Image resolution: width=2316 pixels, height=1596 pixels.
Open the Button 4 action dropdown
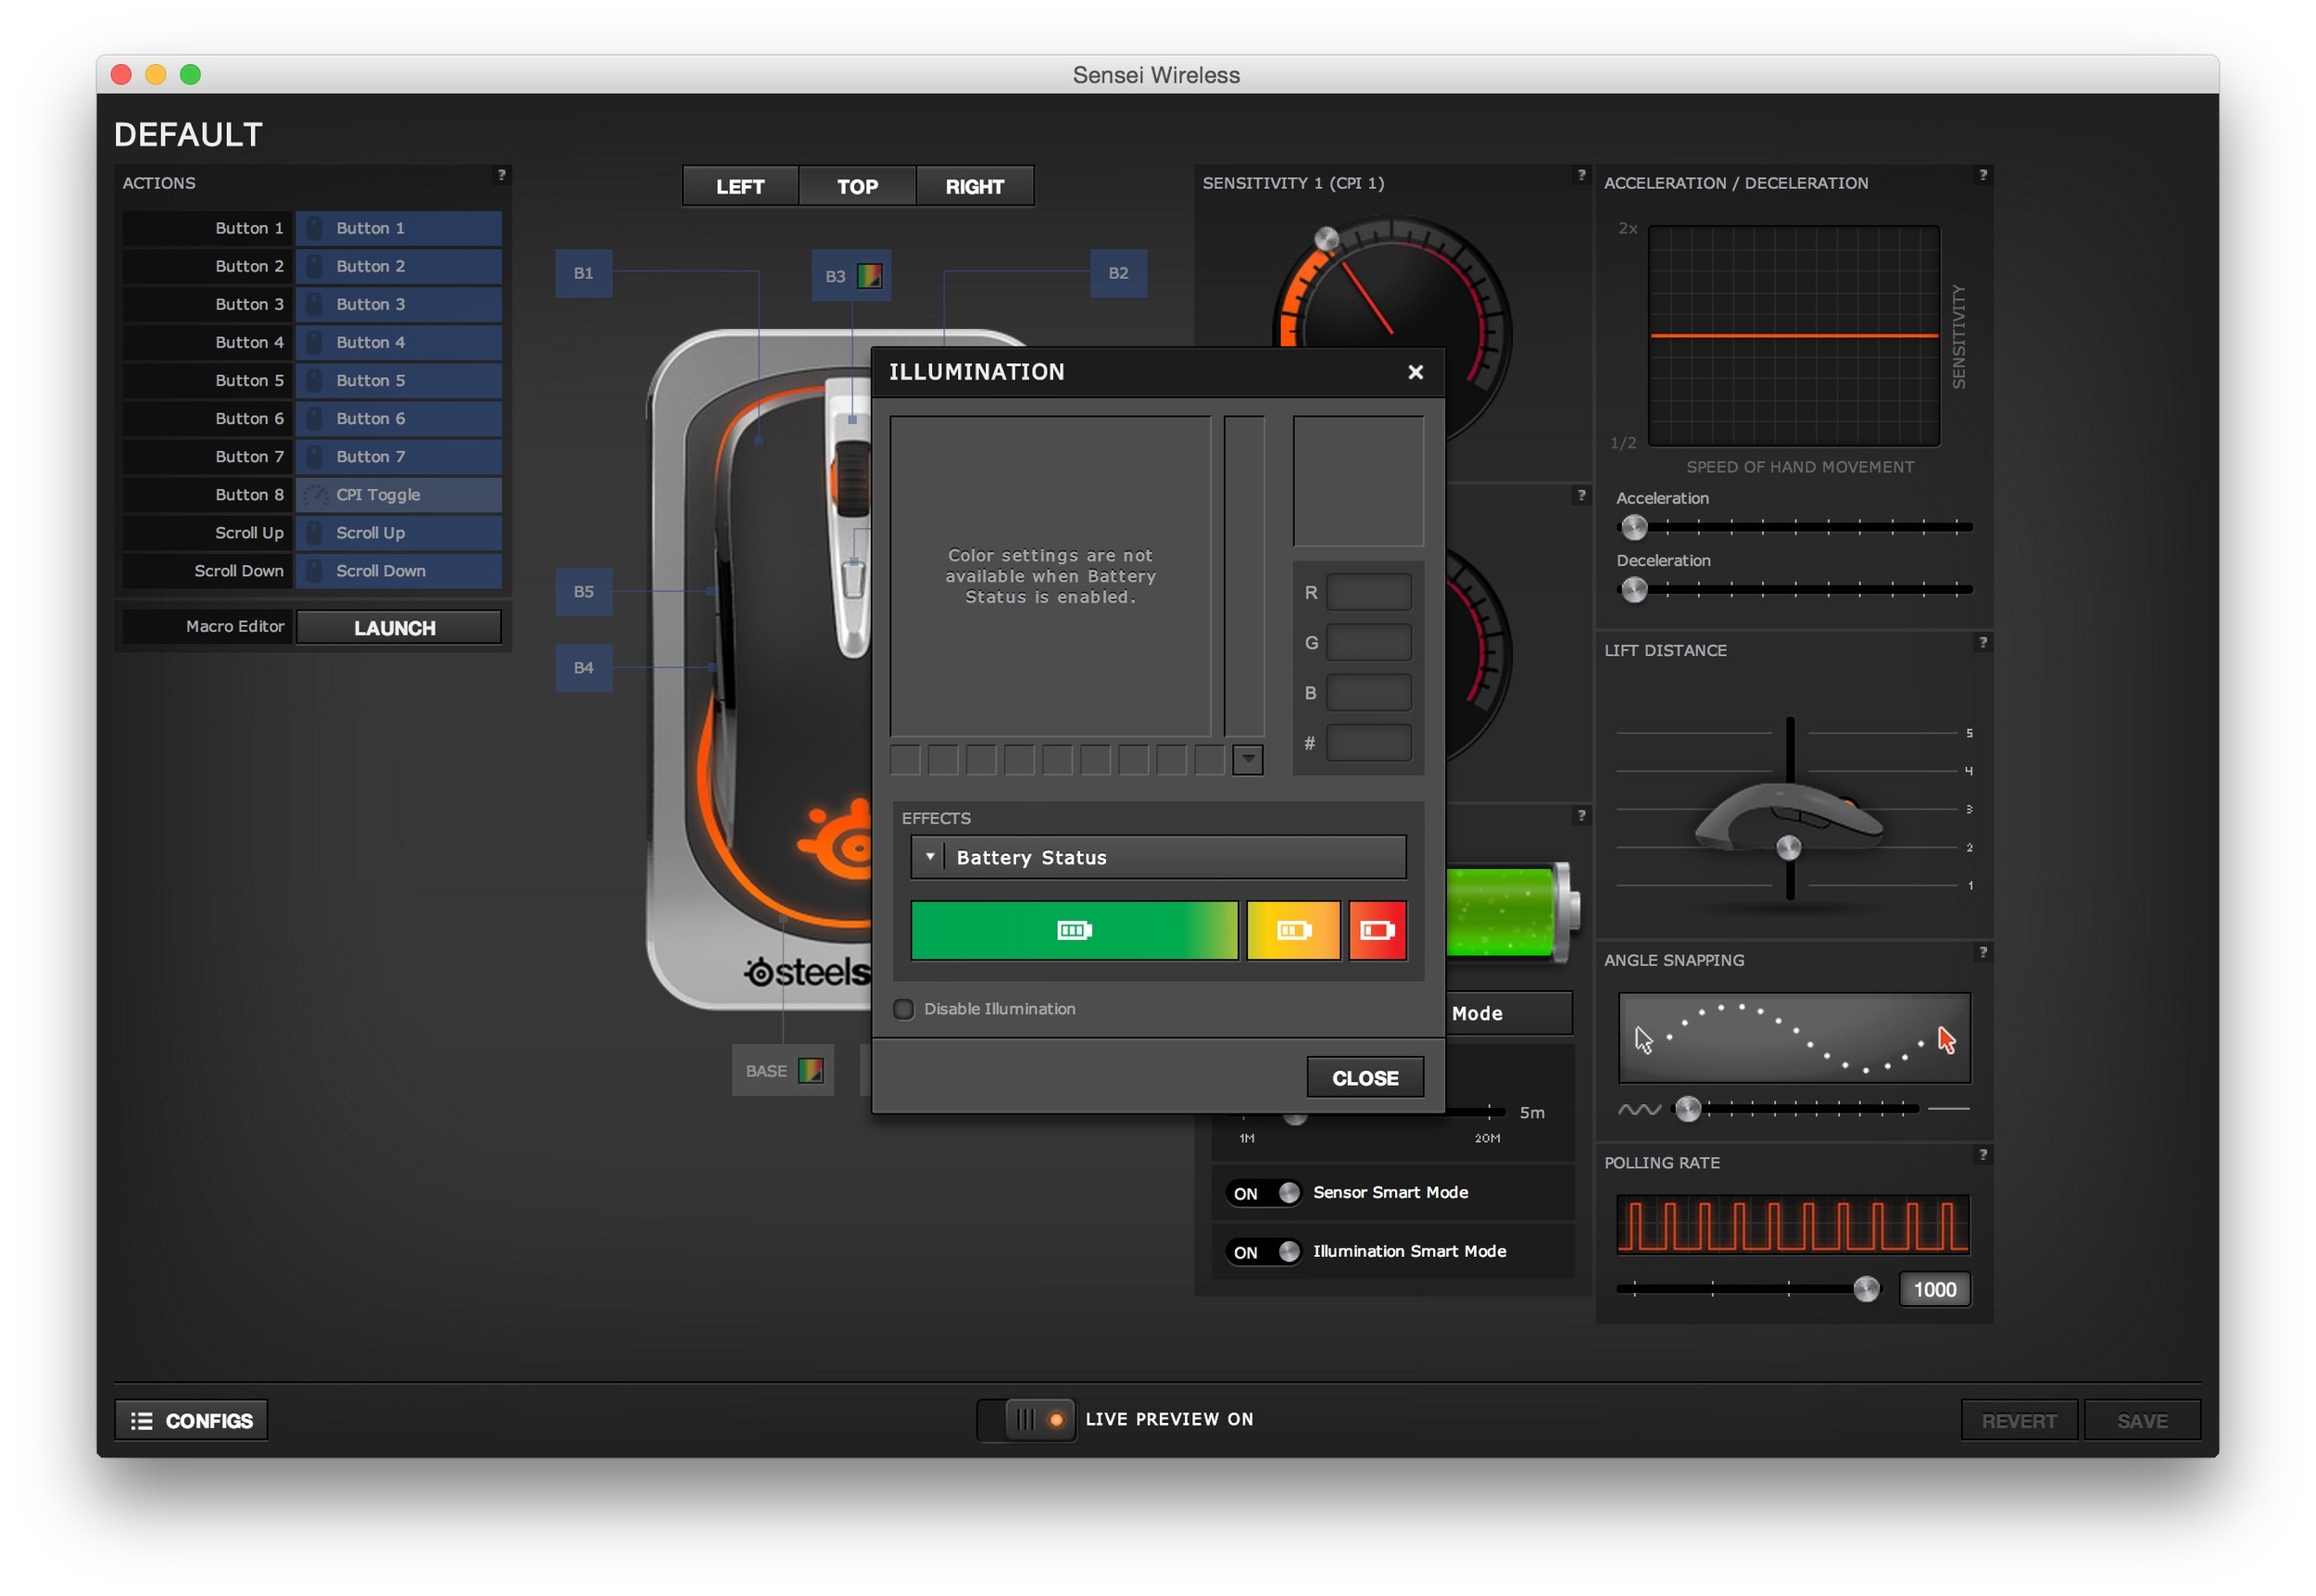398,342
